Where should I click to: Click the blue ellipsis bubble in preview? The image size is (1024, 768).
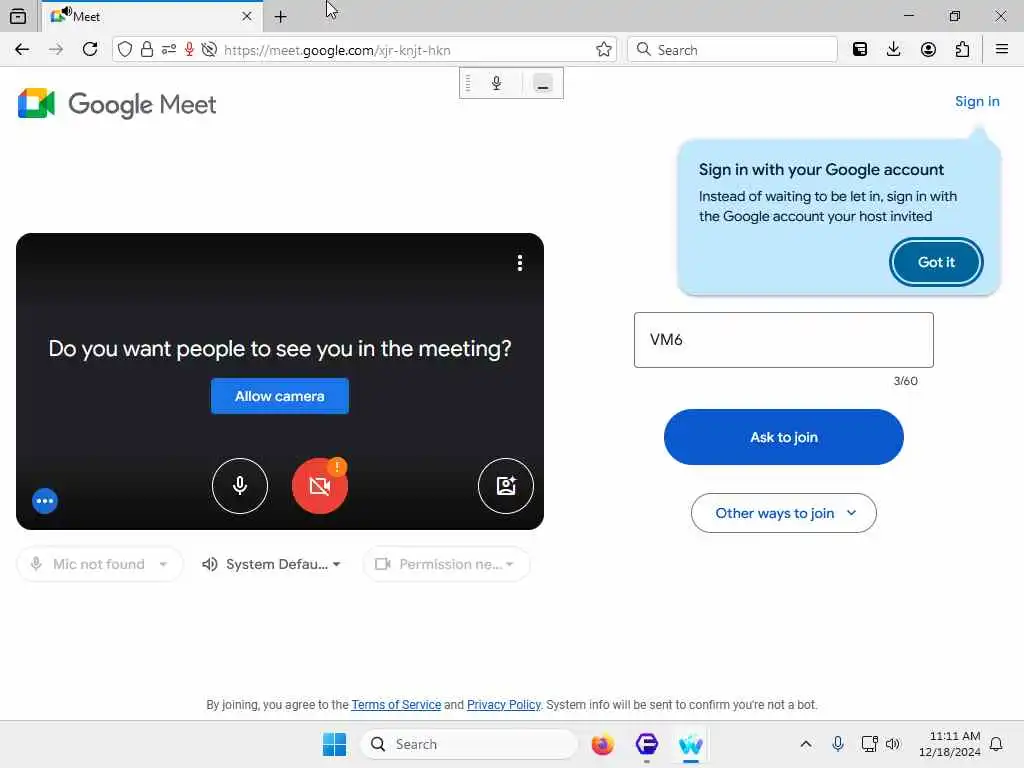(45, 501)
